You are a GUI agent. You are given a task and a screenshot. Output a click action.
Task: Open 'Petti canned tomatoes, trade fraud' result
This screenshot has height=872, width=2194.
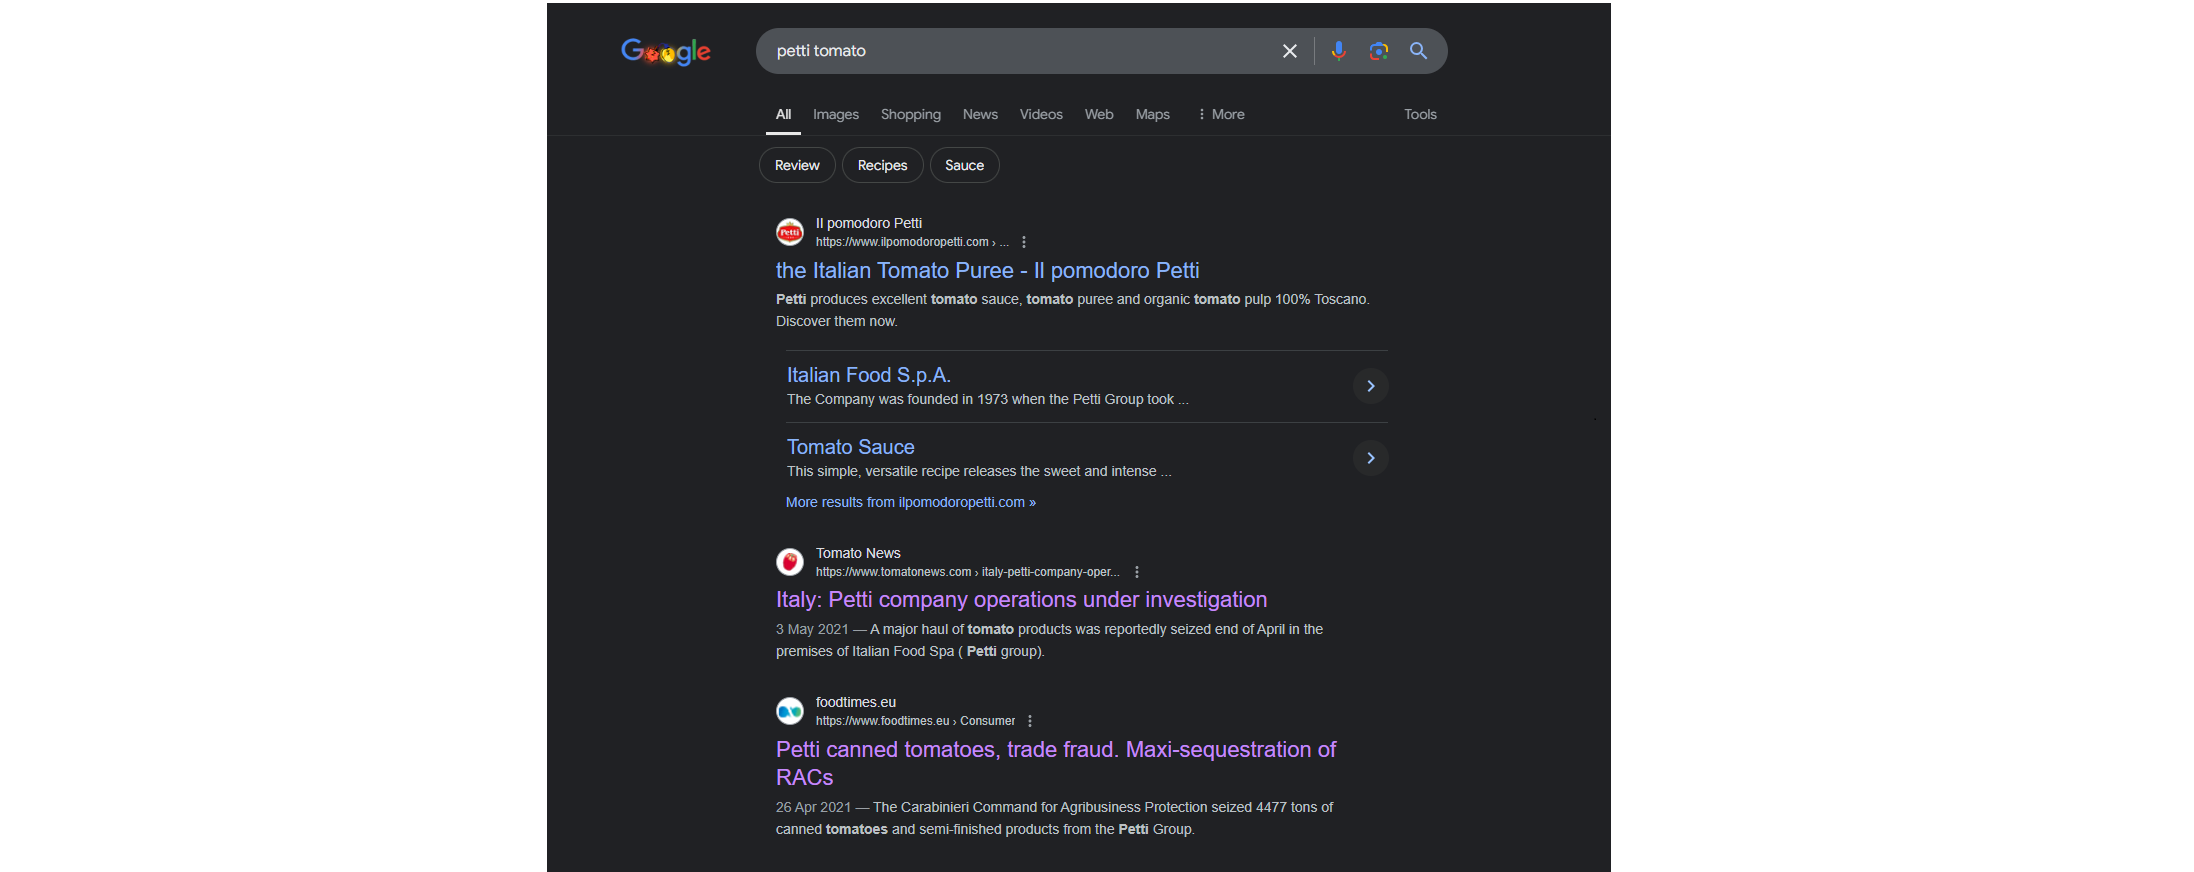click(x=1056, y=763)
